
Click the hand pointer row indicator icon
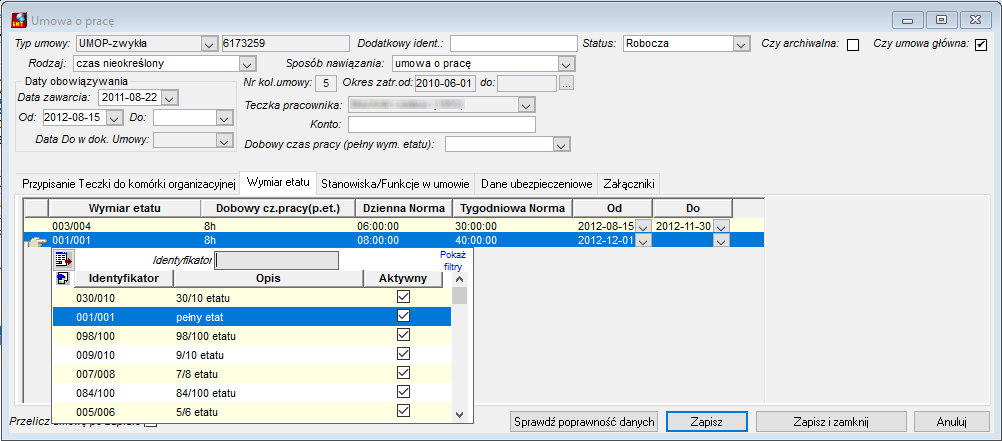pos(36,242)
